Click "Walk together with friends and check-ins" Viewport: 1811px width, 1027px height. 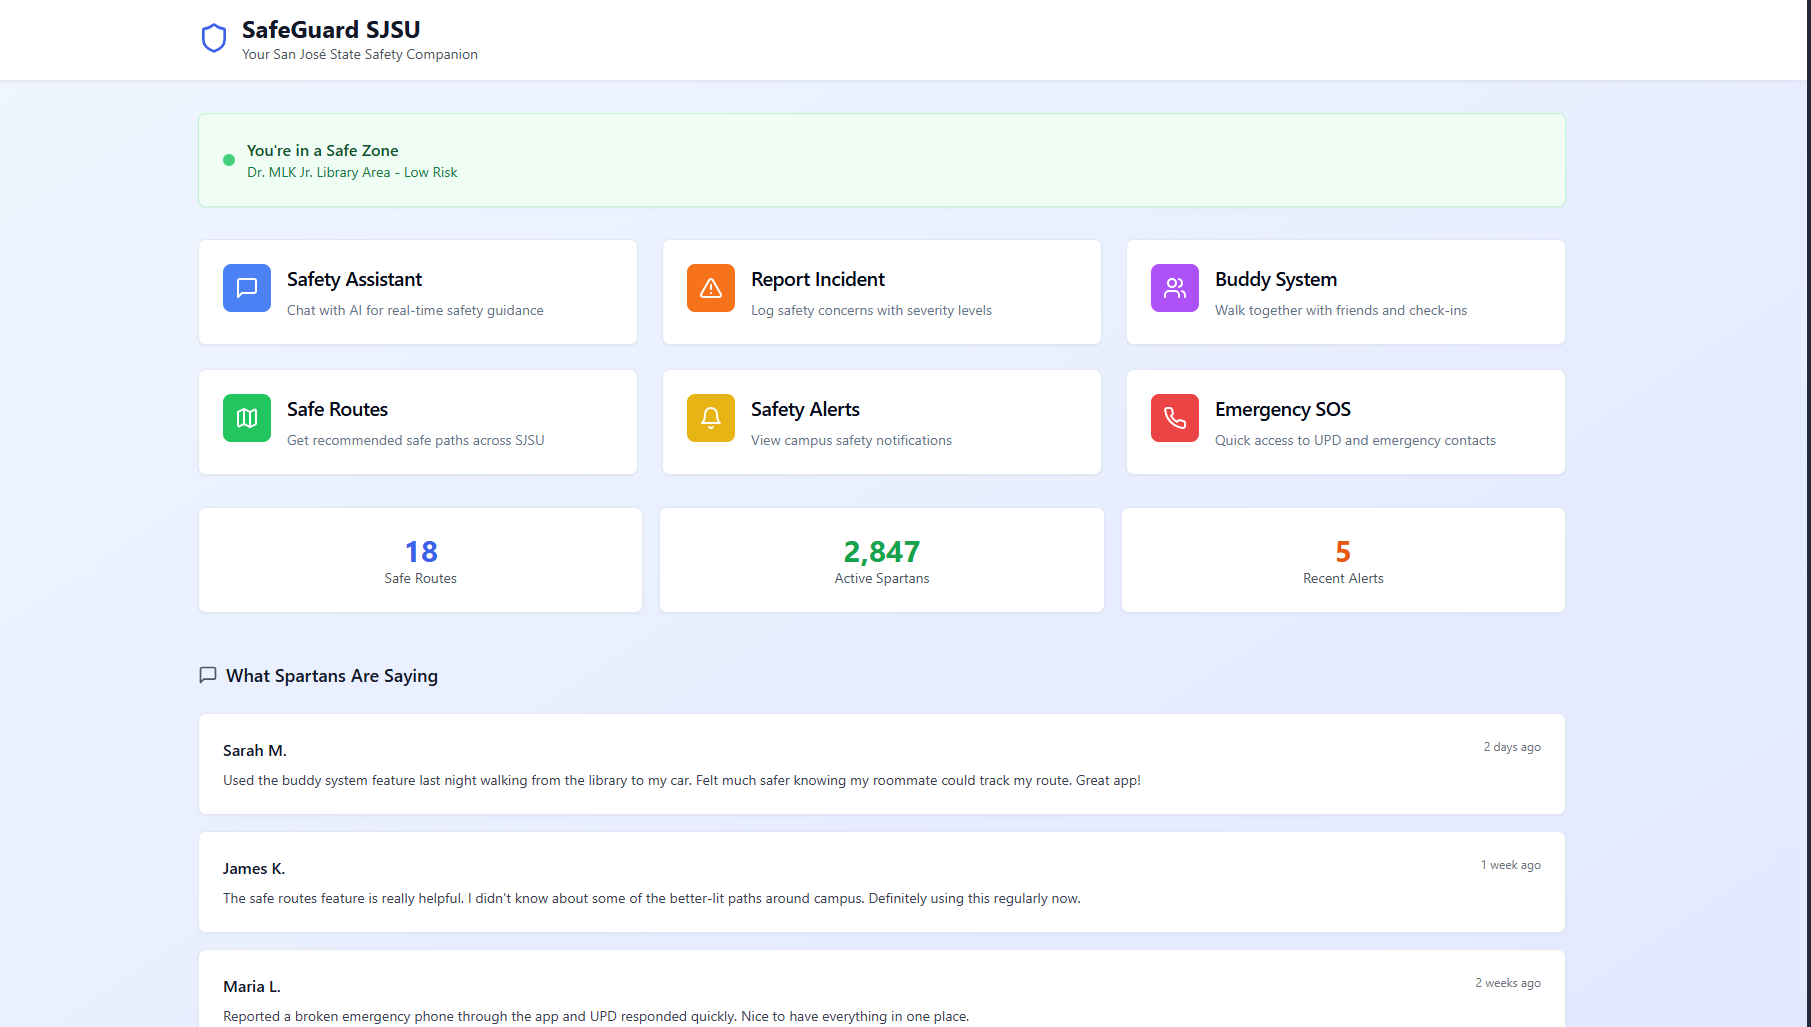pos(1341,310)
